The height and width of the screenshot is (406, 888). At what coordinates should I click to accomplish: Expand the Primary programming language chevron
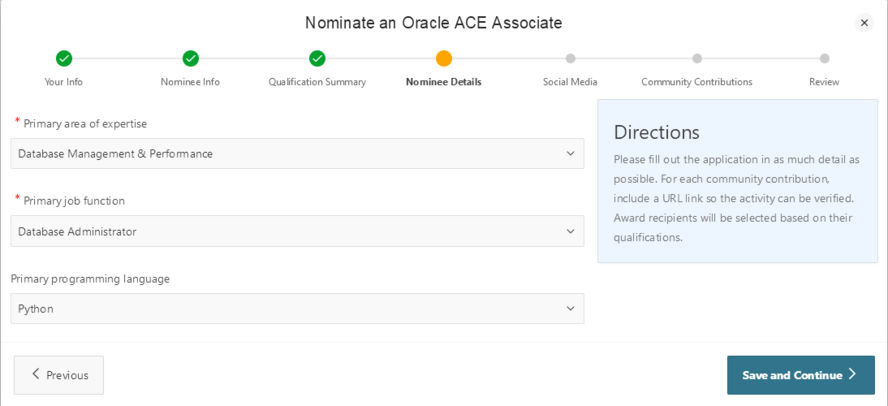570,309
